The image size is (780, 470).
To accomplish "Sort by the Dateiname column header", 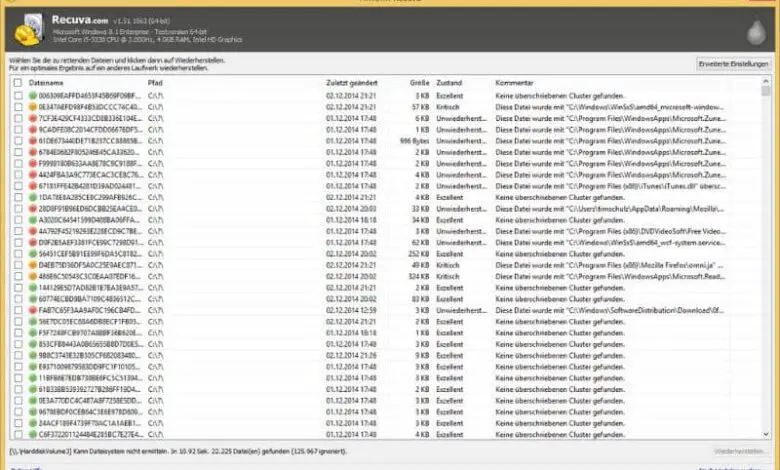I will tap(46, 83).
